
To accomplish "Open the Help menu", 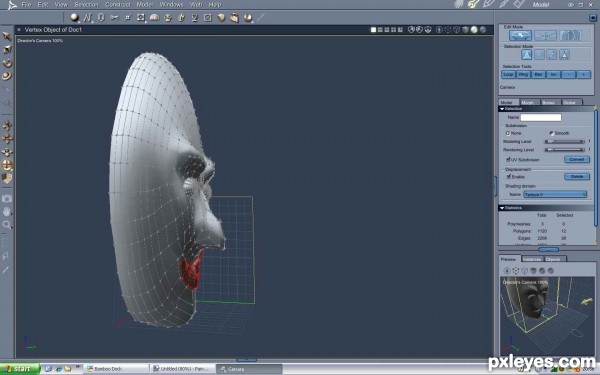I will point(215,5).
